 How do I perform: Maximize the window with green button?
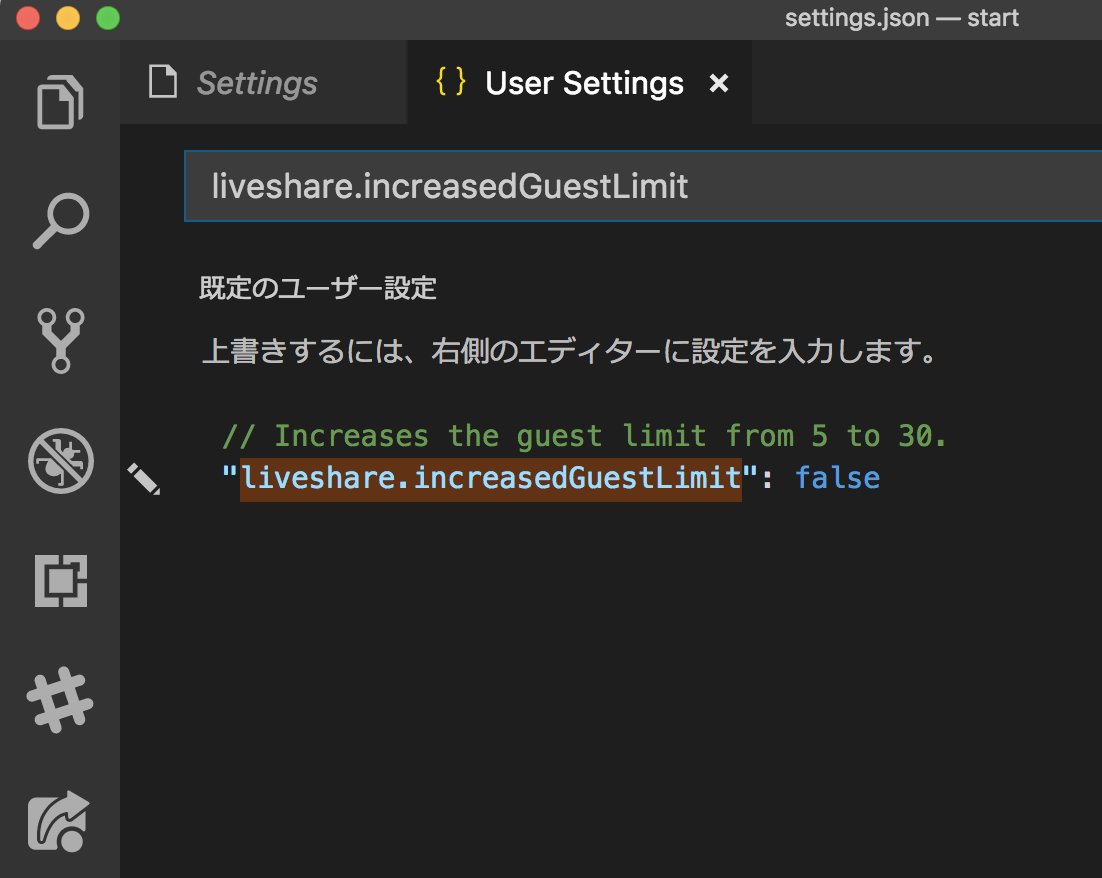(x=108, y=18)
